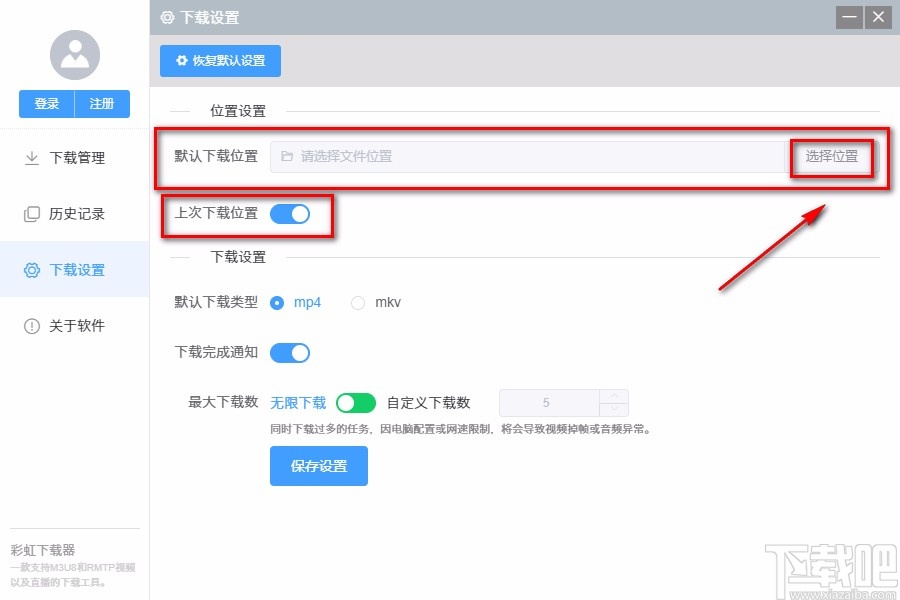Select the mkv download format
The width and height of the screenshot is (900, 600).
[x=357, y=302]
